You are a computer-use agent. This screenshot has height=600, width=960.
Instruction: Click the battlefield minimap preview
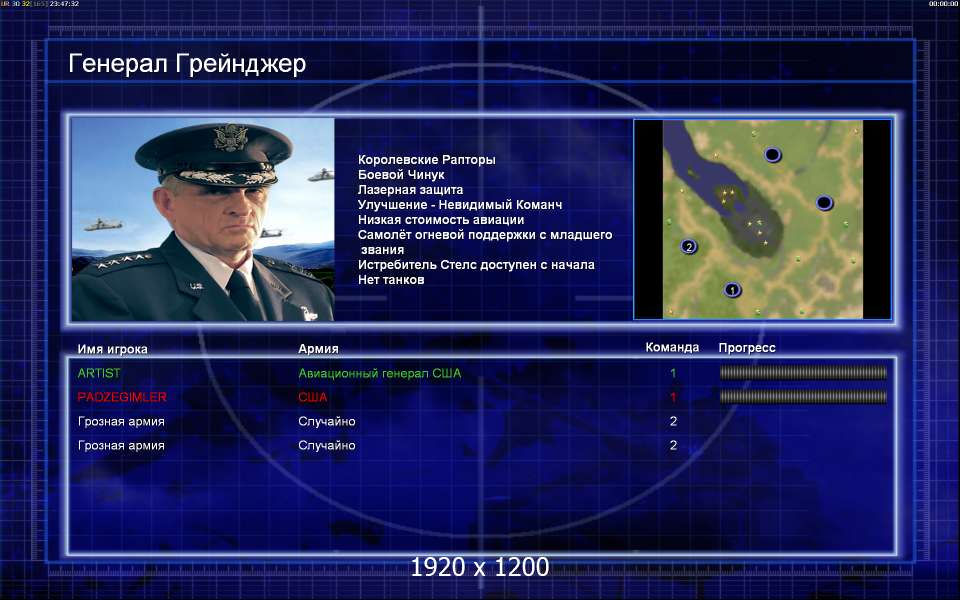click(762, 219)
